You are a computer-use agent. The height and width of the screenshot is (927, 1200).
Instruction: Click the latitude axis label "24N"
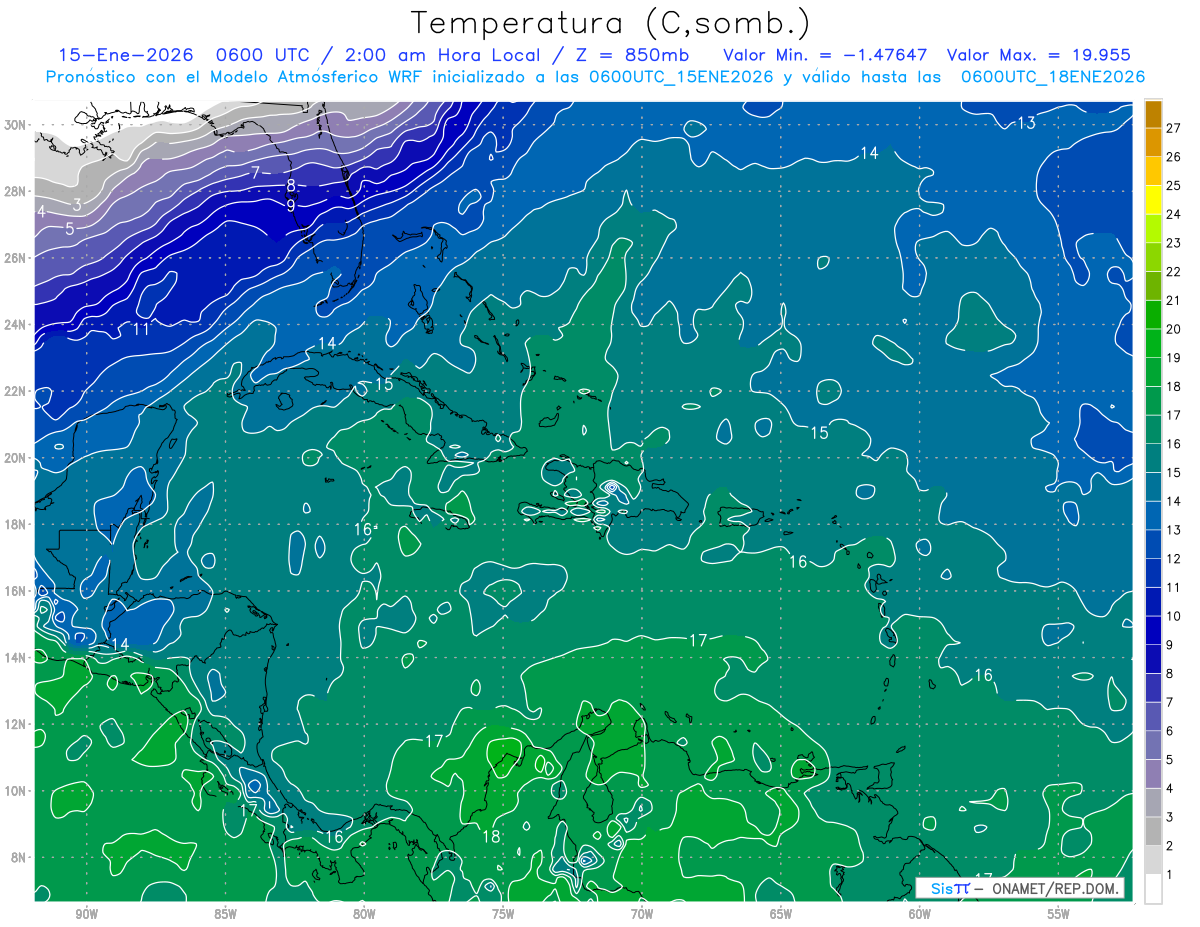click(x=16, y=325)
